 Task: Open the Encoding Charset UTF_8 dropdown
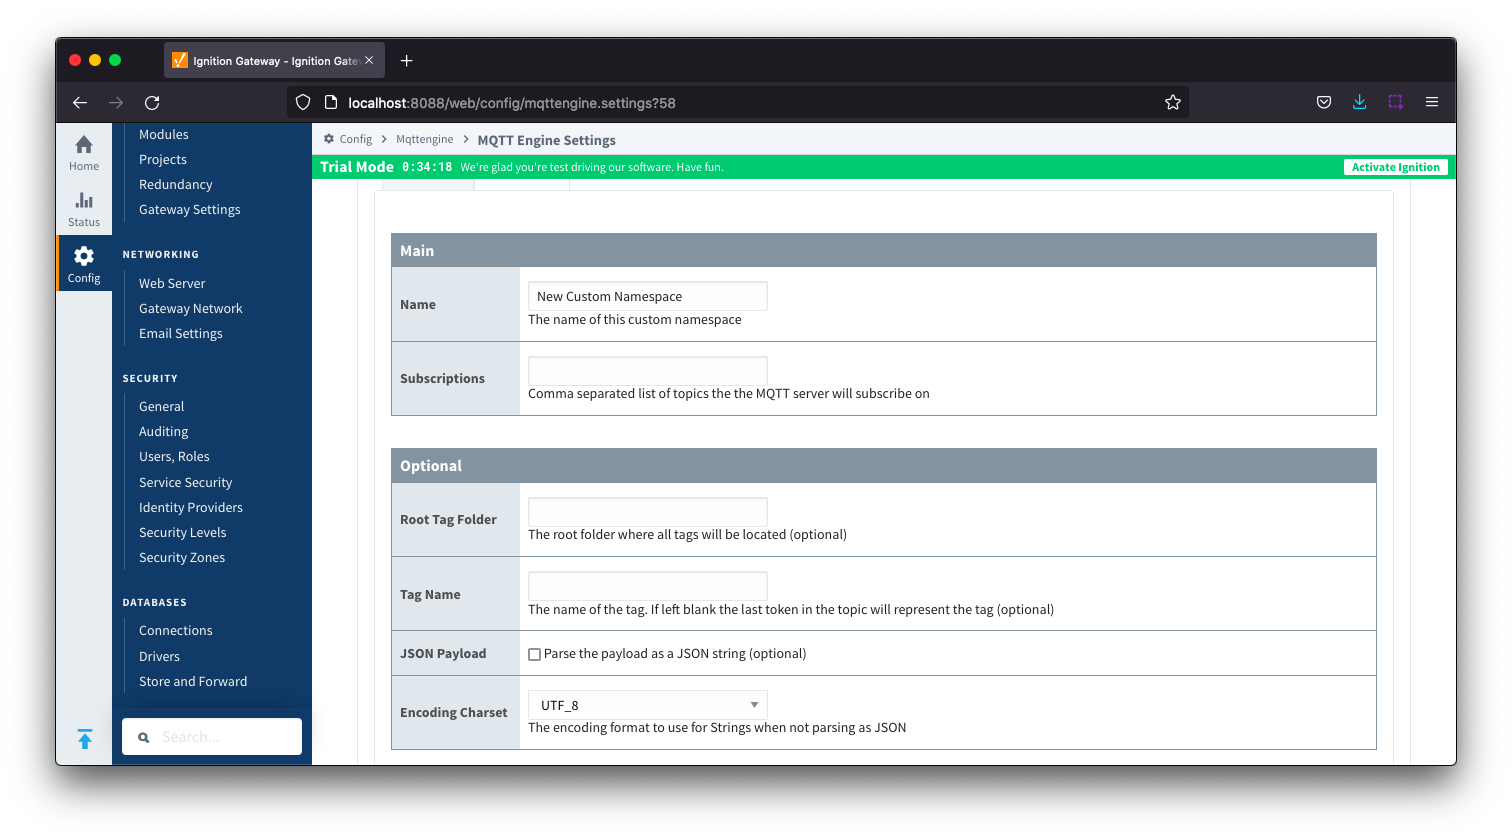[x=648, y=705]
